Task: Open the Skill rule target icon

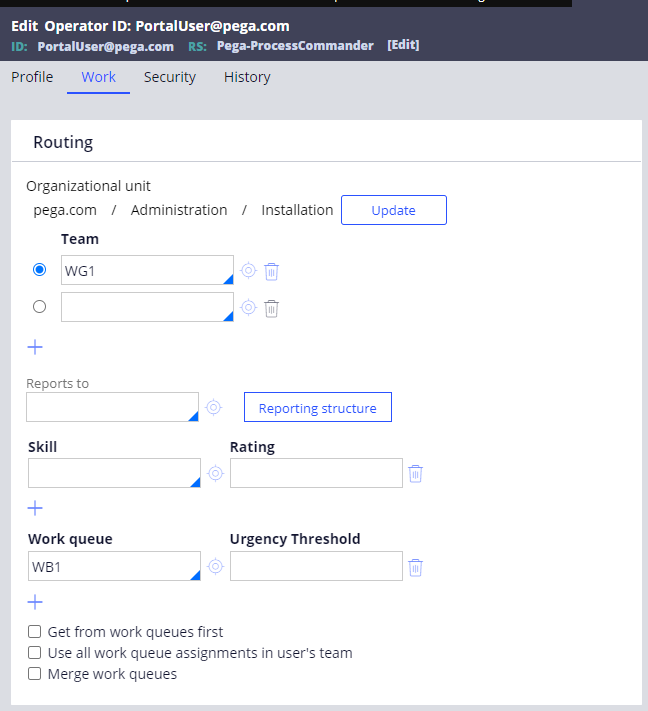Action: [x=215, y=473]
